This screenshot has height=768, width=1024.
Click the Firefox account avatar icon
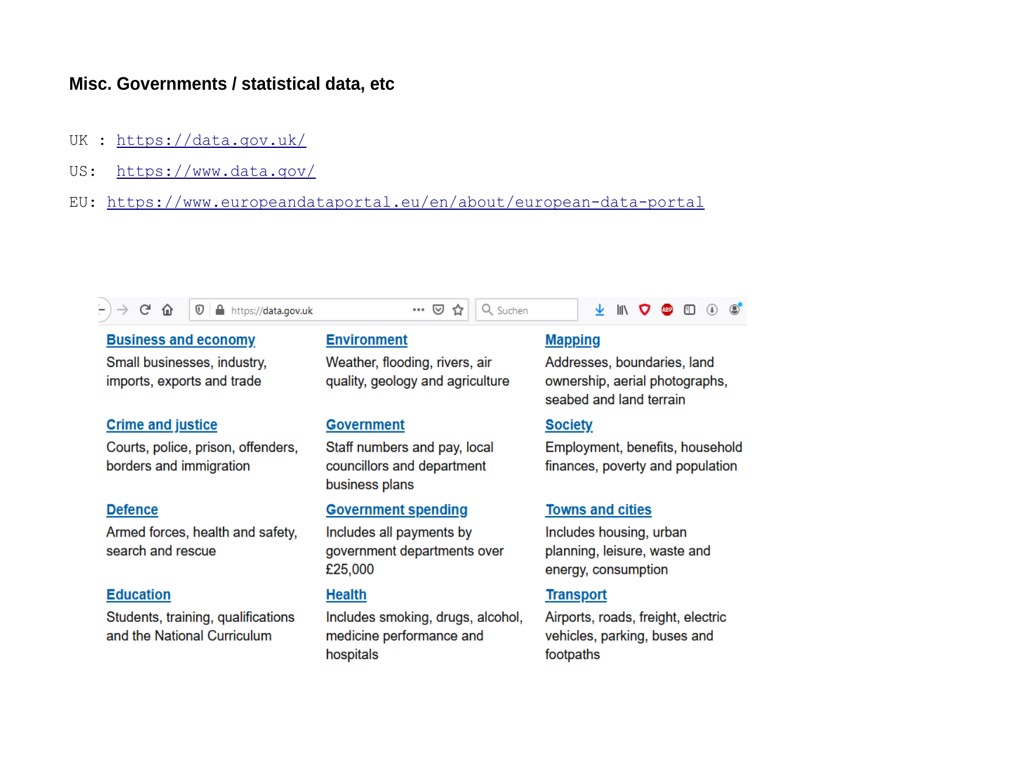(735, 310)
